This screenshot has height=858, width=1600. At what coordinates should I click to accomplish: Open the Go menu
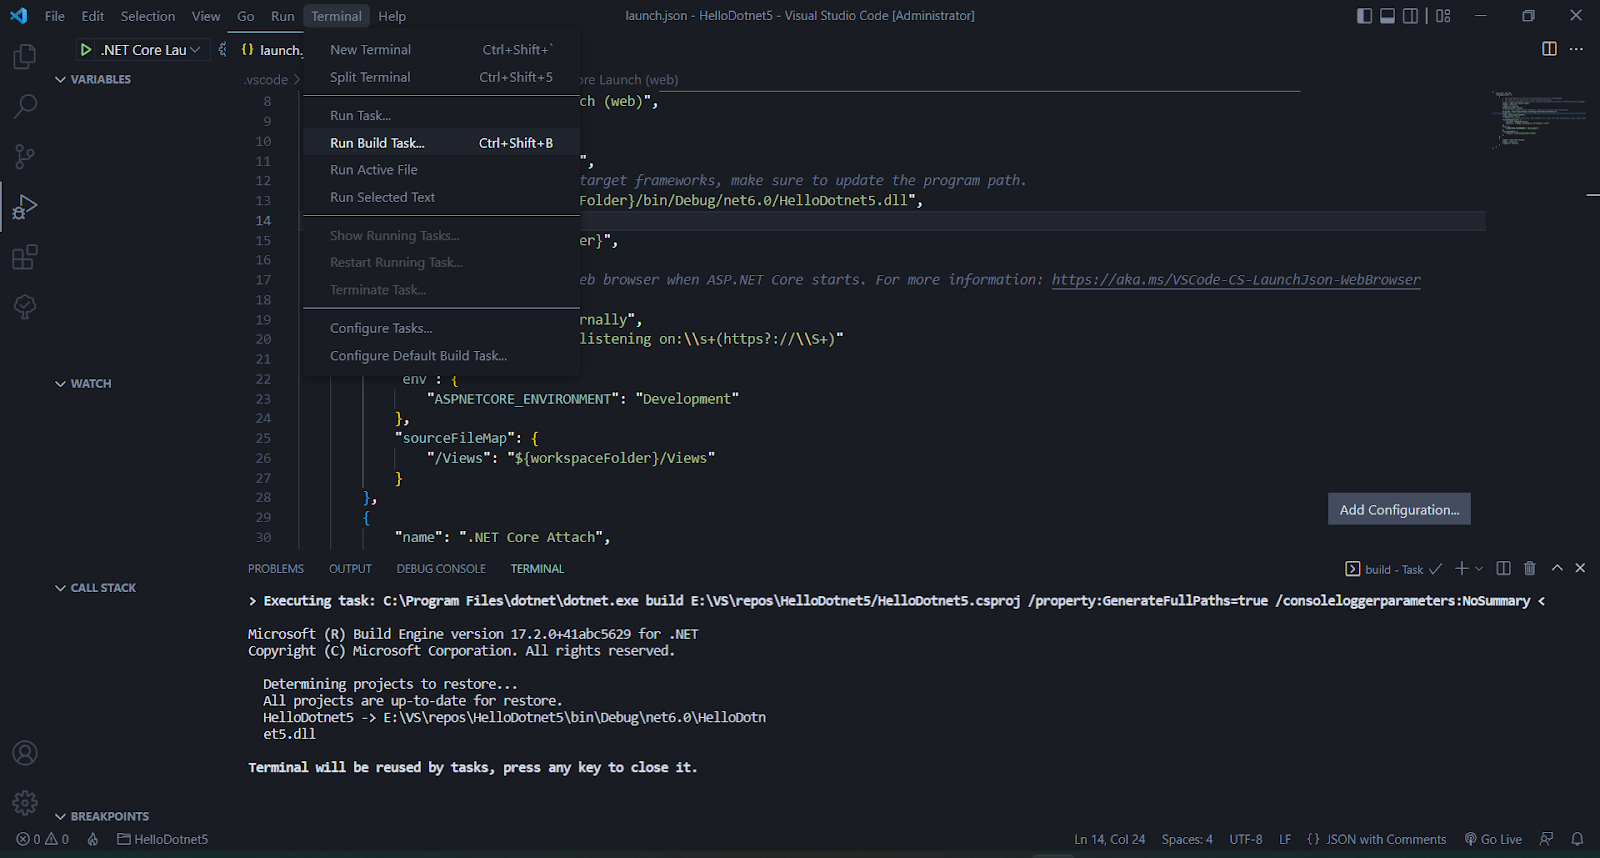(x=246, y=16)
